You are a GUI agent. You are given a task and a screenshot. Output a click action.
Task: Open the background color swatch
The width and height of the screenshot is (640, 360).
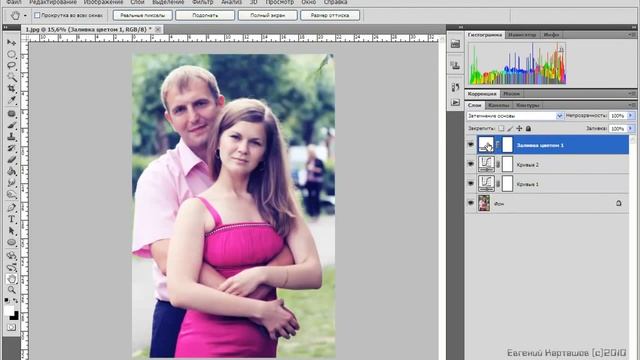(15, 316)
